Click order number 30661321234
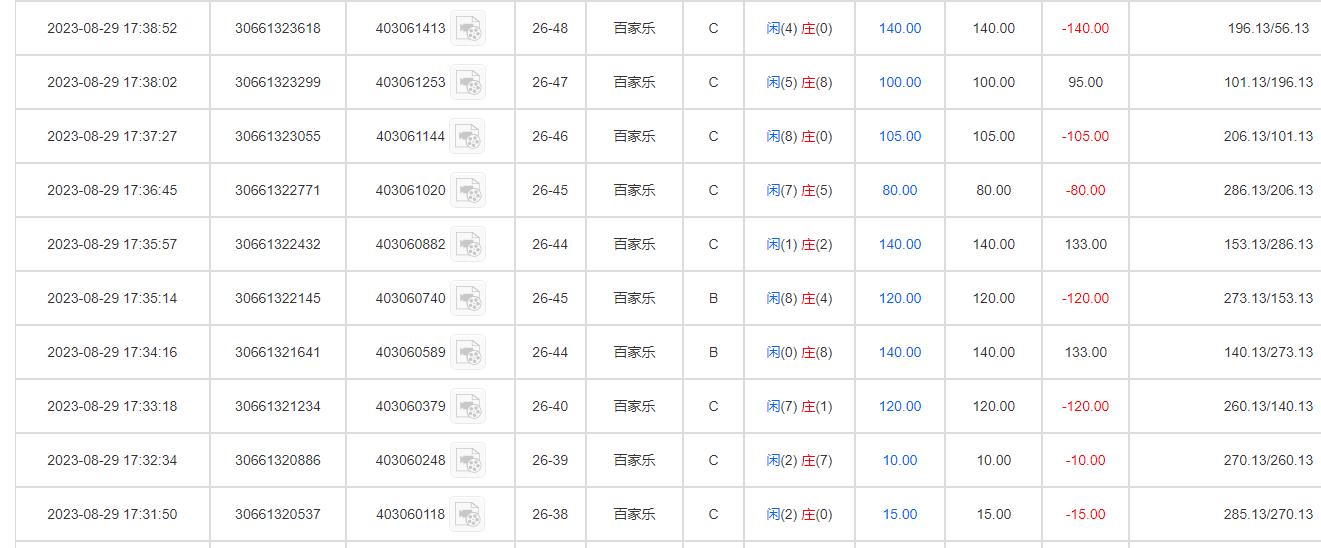The width and height of the screenshot is (1321, 548). (278, 407)
